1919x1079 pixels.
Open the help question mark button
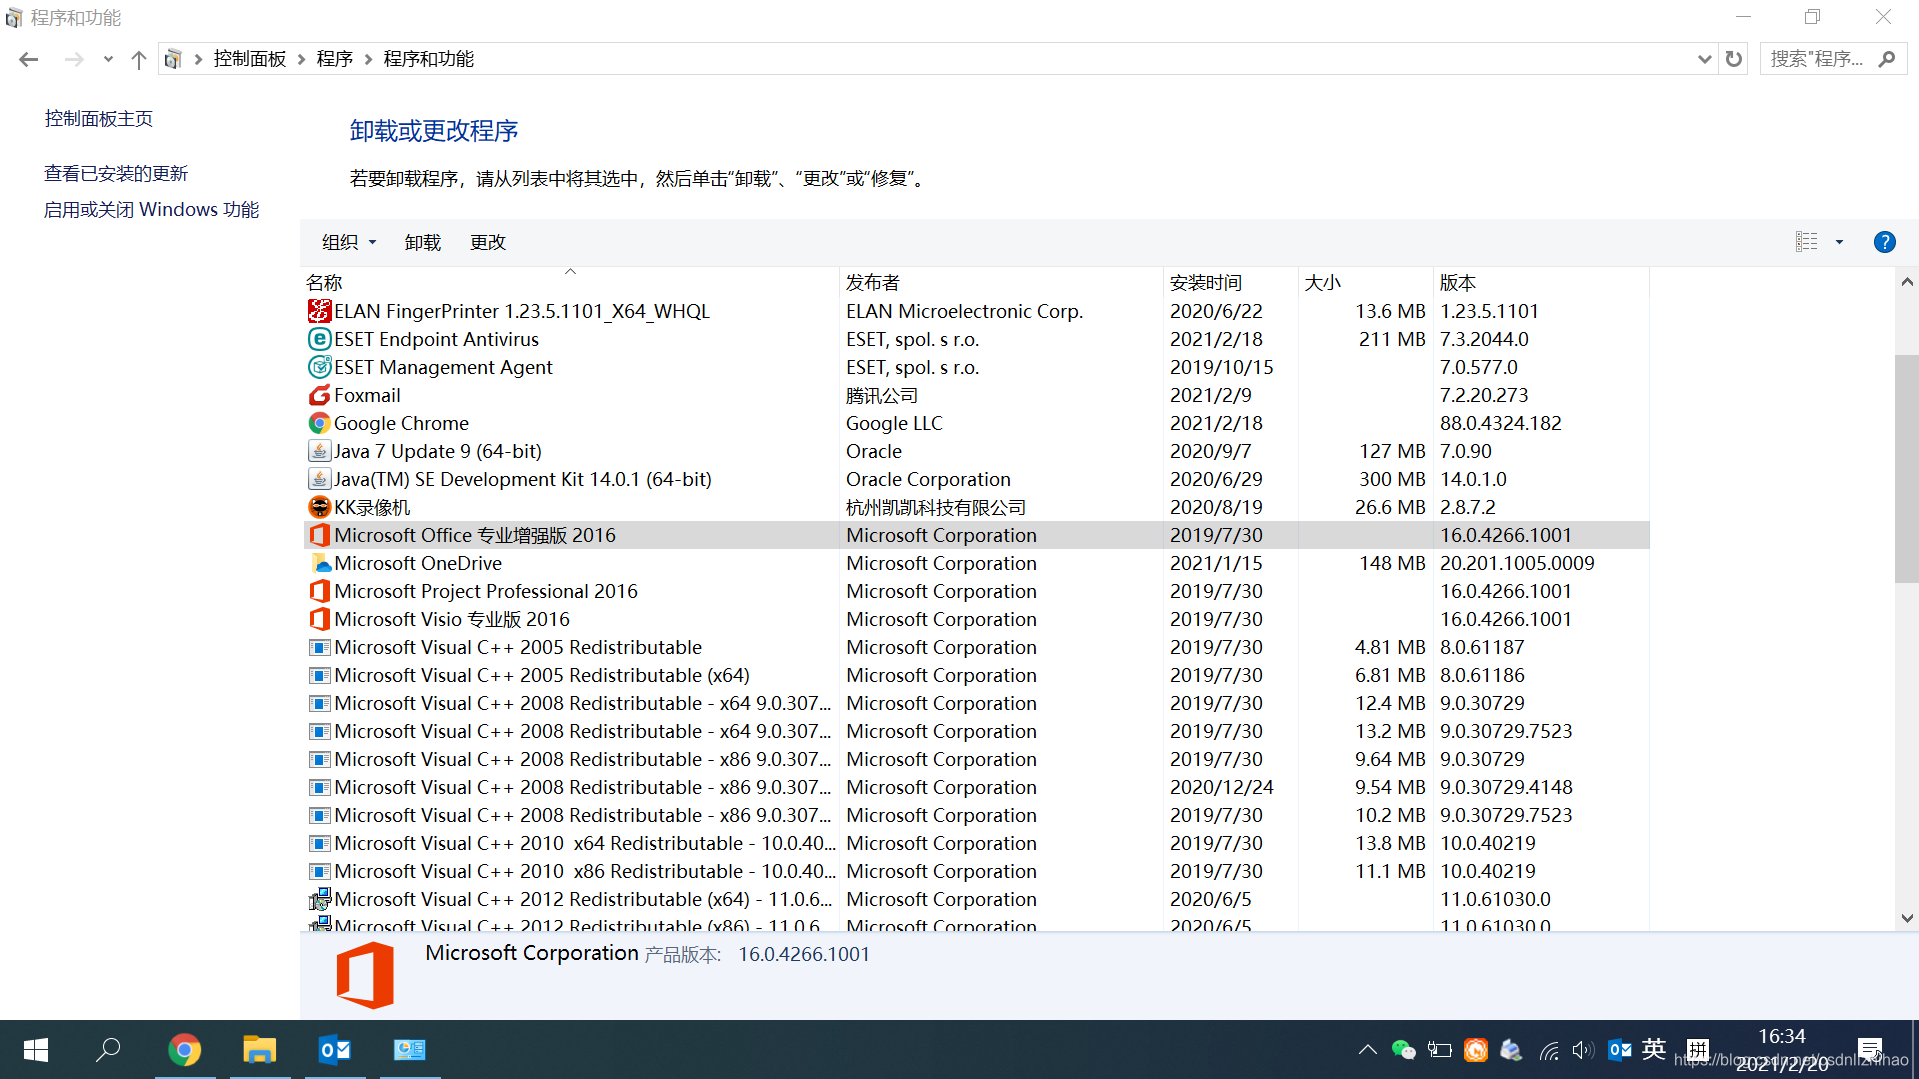1884,242
